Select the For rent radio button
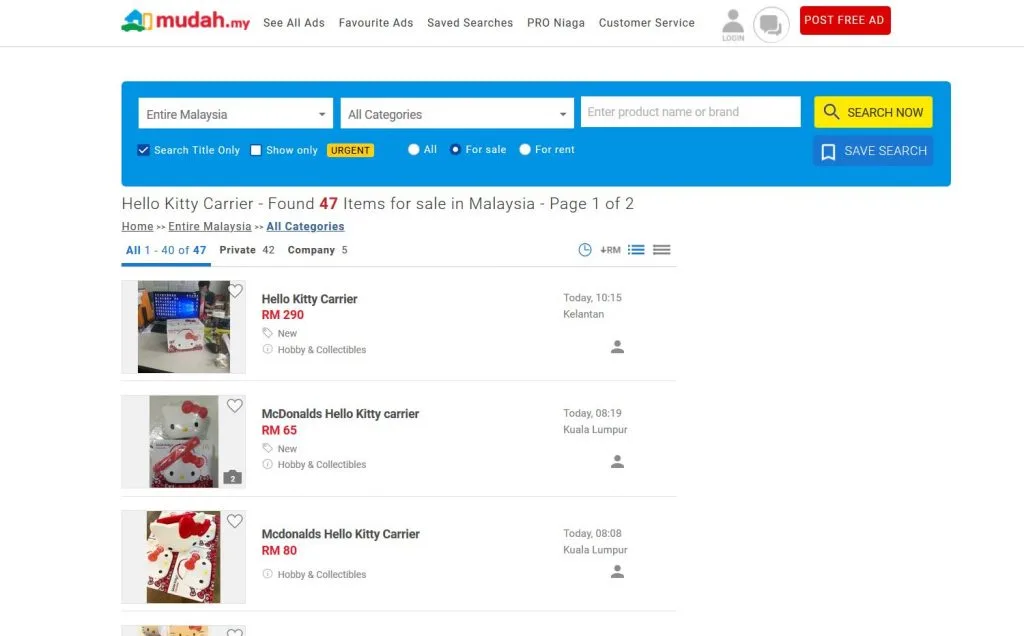The height and width of the screenshot is (636, 1024). tap(525, 150)
